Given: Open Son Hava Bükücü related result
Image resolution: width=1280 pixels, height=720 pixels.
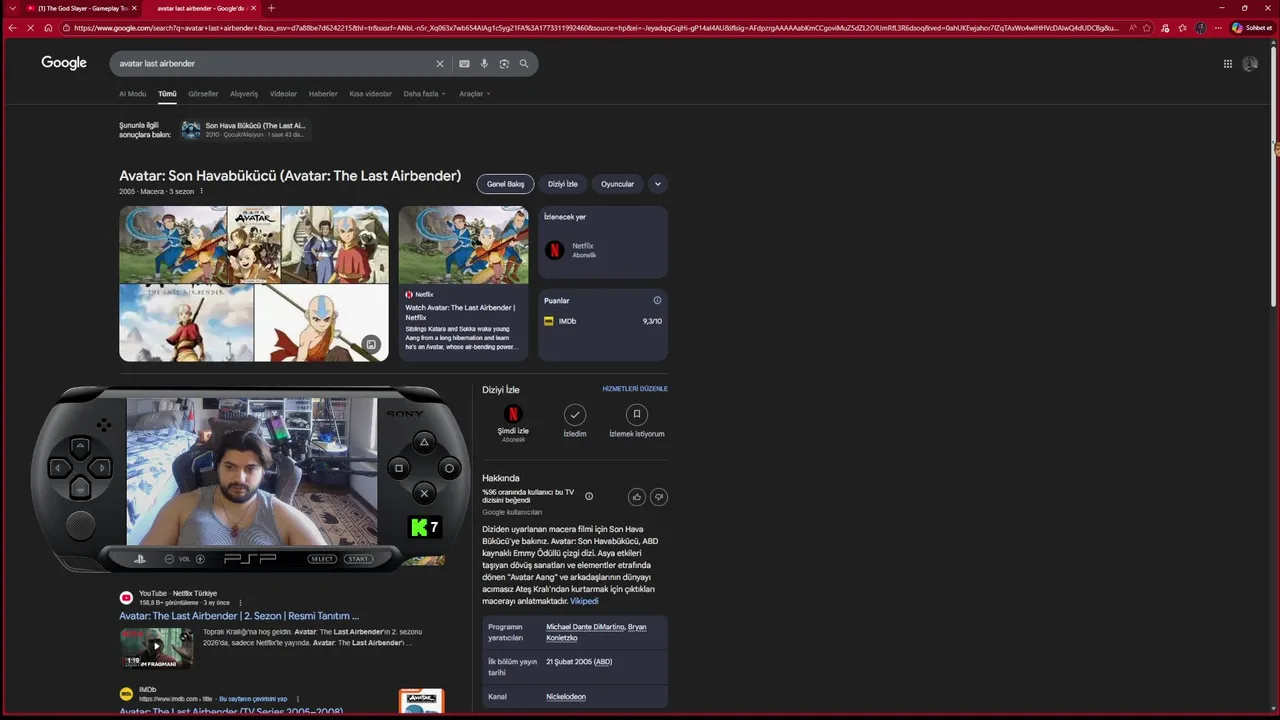Looking at the screenshot, I should [245, 130].
